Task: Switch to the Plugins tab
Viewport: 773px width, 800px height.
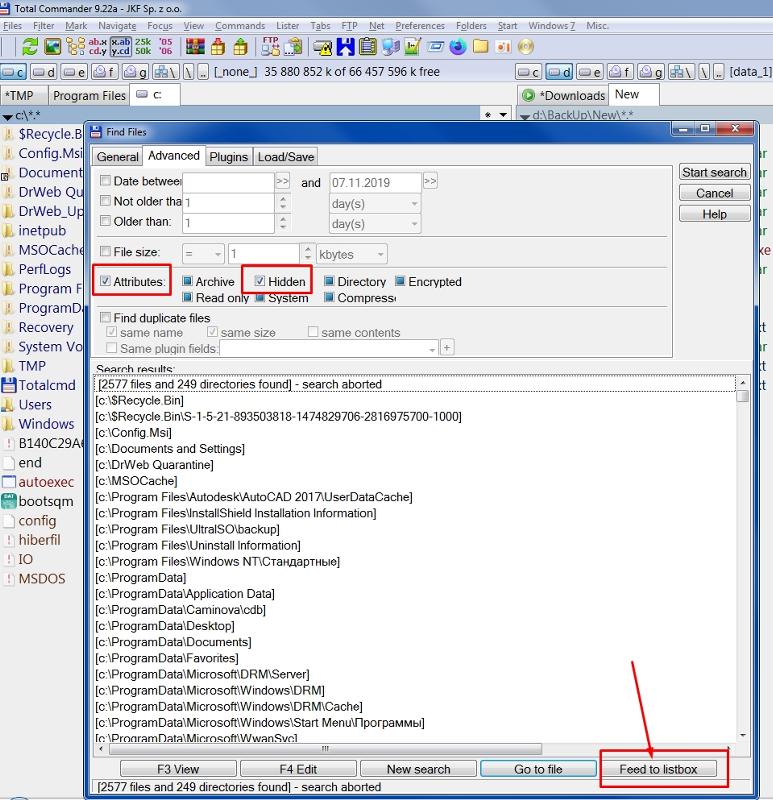Action: (229, 157)
